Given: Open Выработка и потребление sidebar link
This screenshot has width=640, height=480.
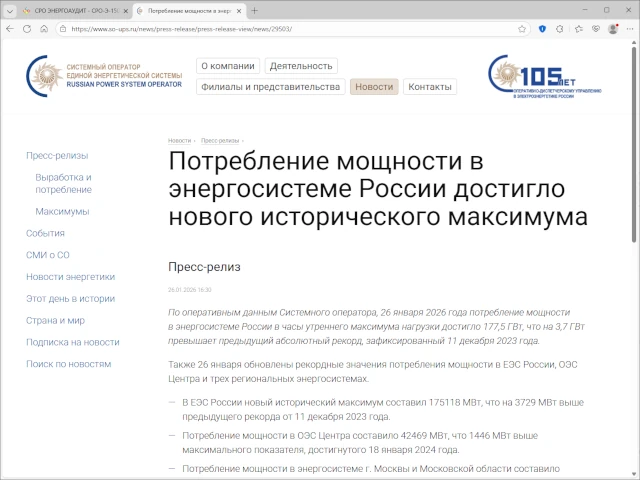Looking at the screenshot, I should [63, 183].
